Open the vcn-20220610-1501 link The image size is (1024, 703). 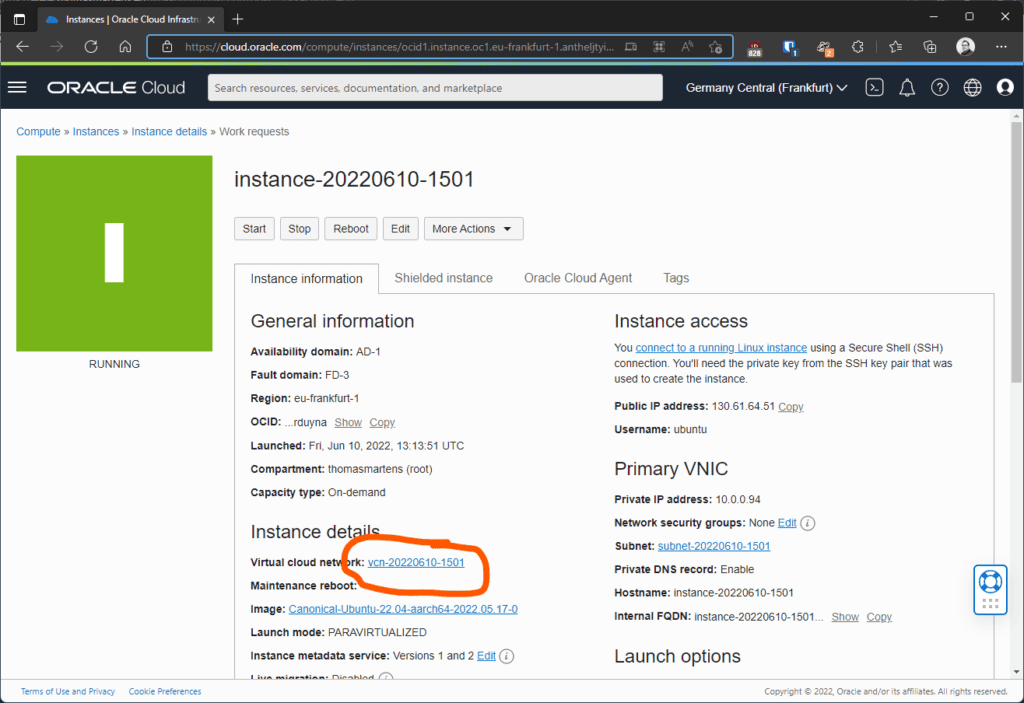[x=416, y=562]
